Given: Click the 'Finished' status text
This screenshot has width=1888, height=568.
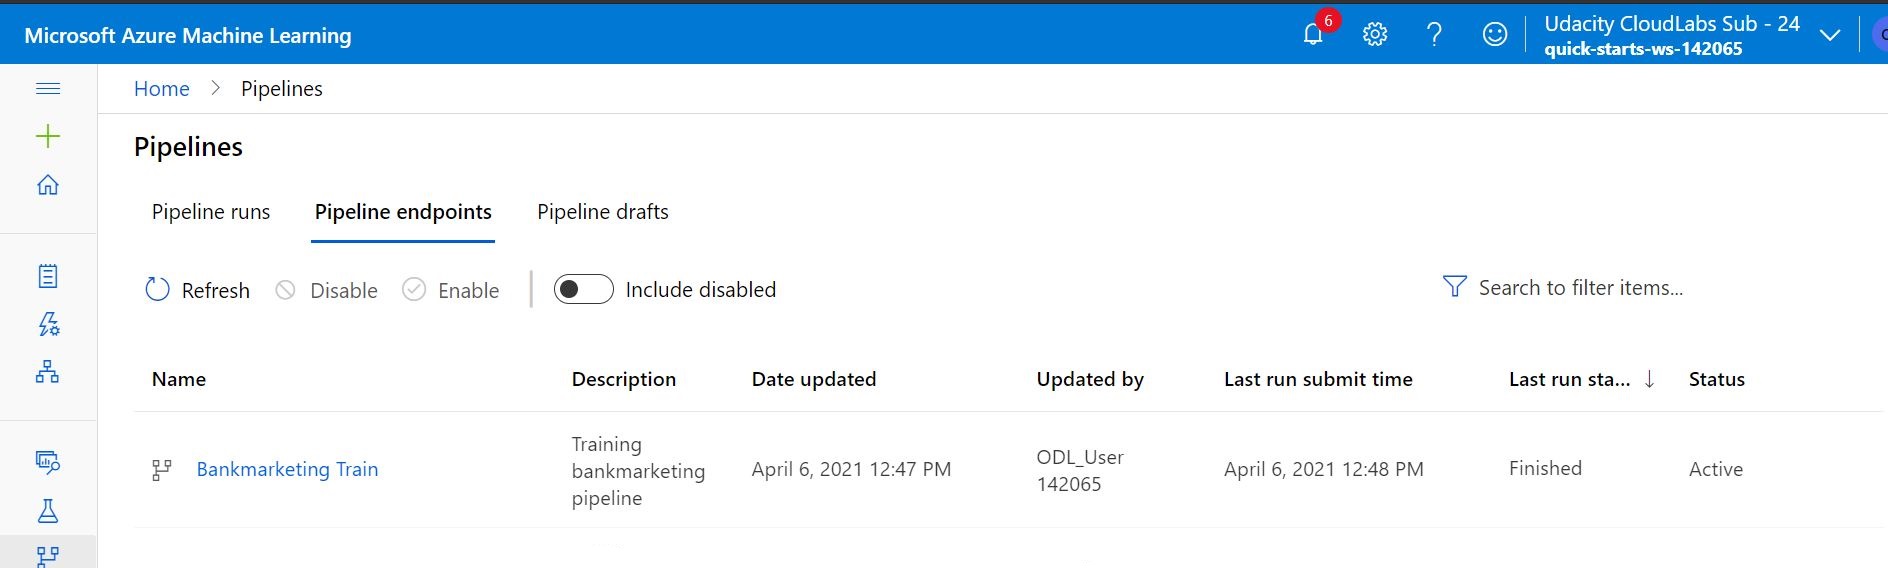Looking at the screenshot, I should (x=1545, y=468).
